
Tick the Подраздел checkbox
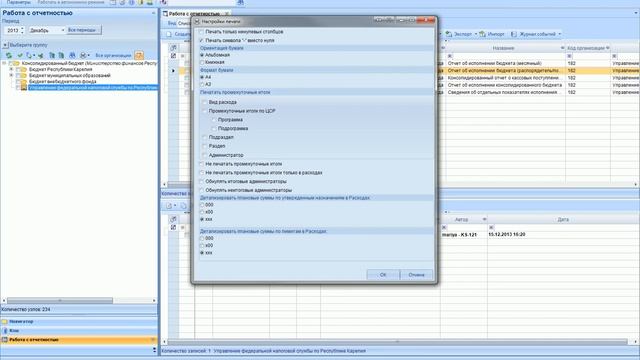(x=204, y=137)
